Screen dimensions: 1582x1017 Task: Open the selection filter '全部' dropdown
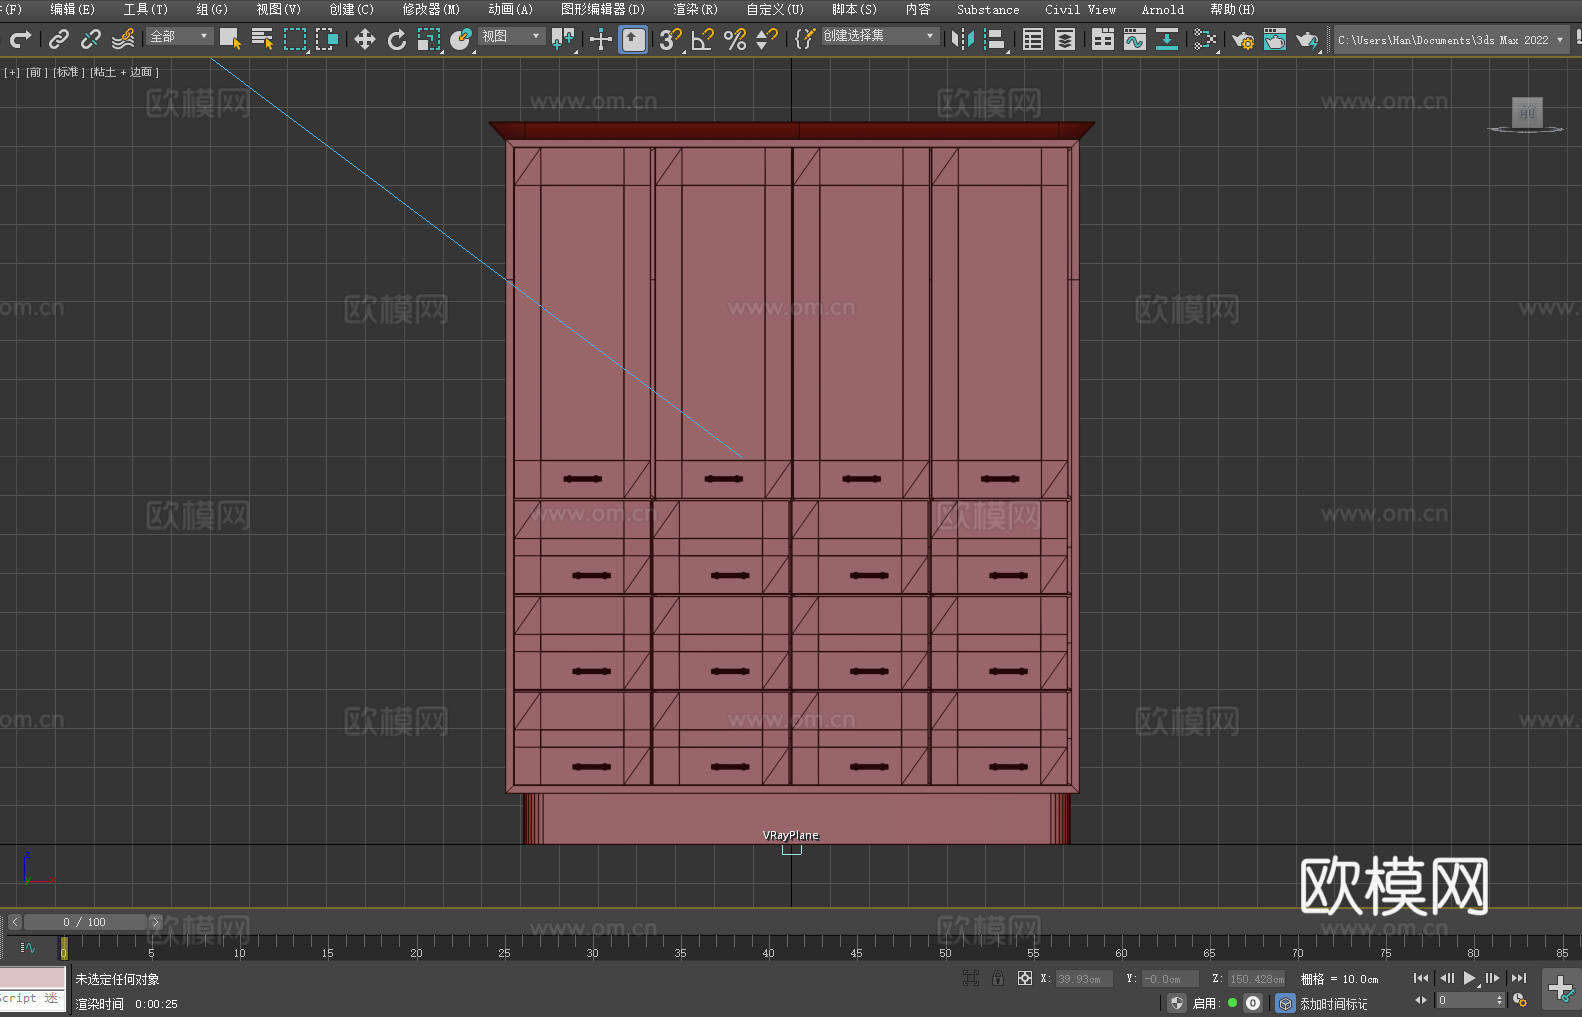179,36
